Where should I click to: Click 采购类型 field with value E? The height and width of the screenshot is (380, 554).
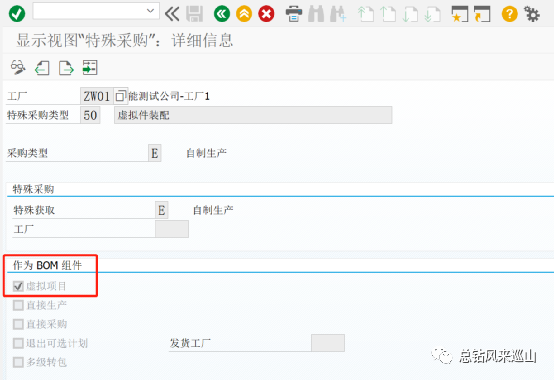154,153
